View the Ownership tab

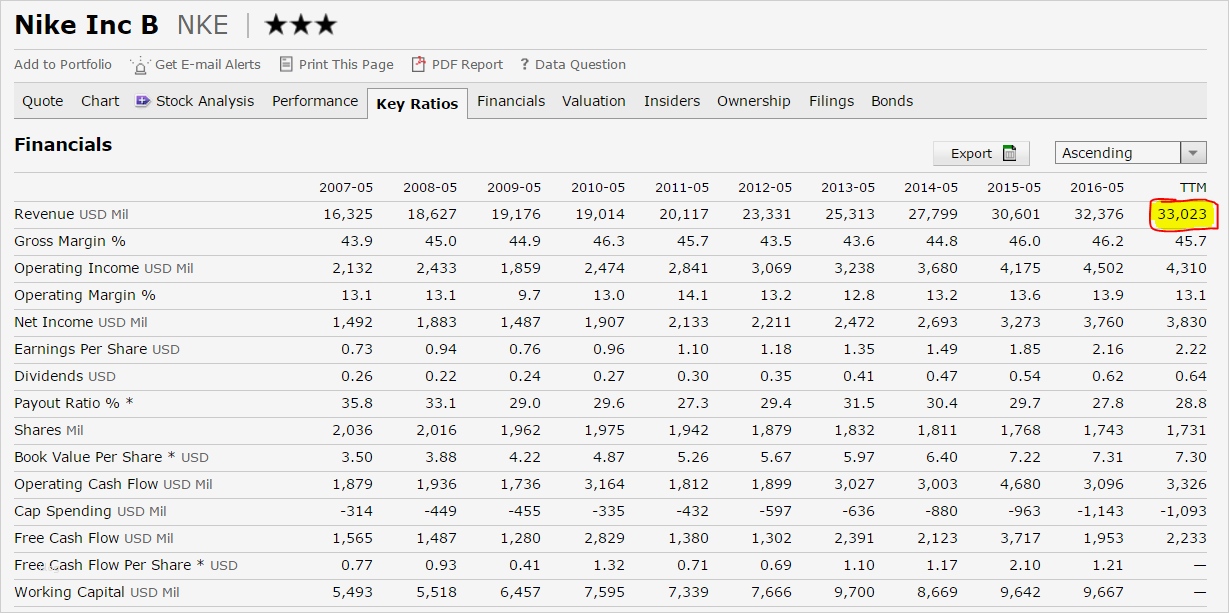click(754, 101)
